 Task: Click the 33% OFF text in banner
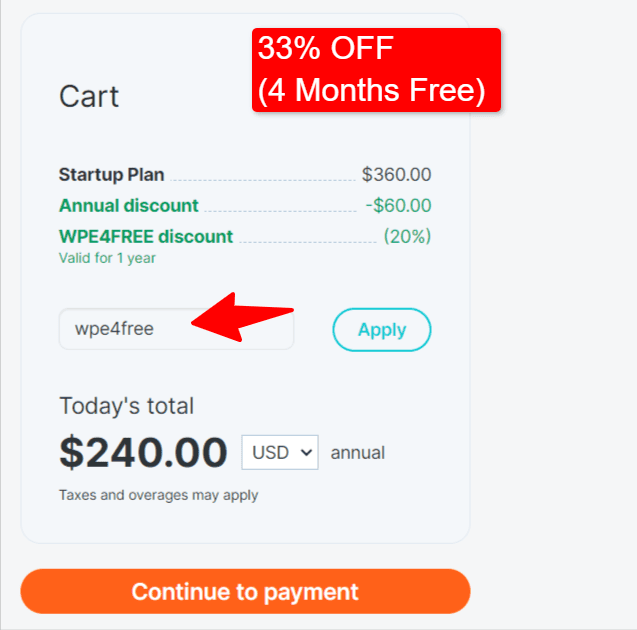point(326,48)
